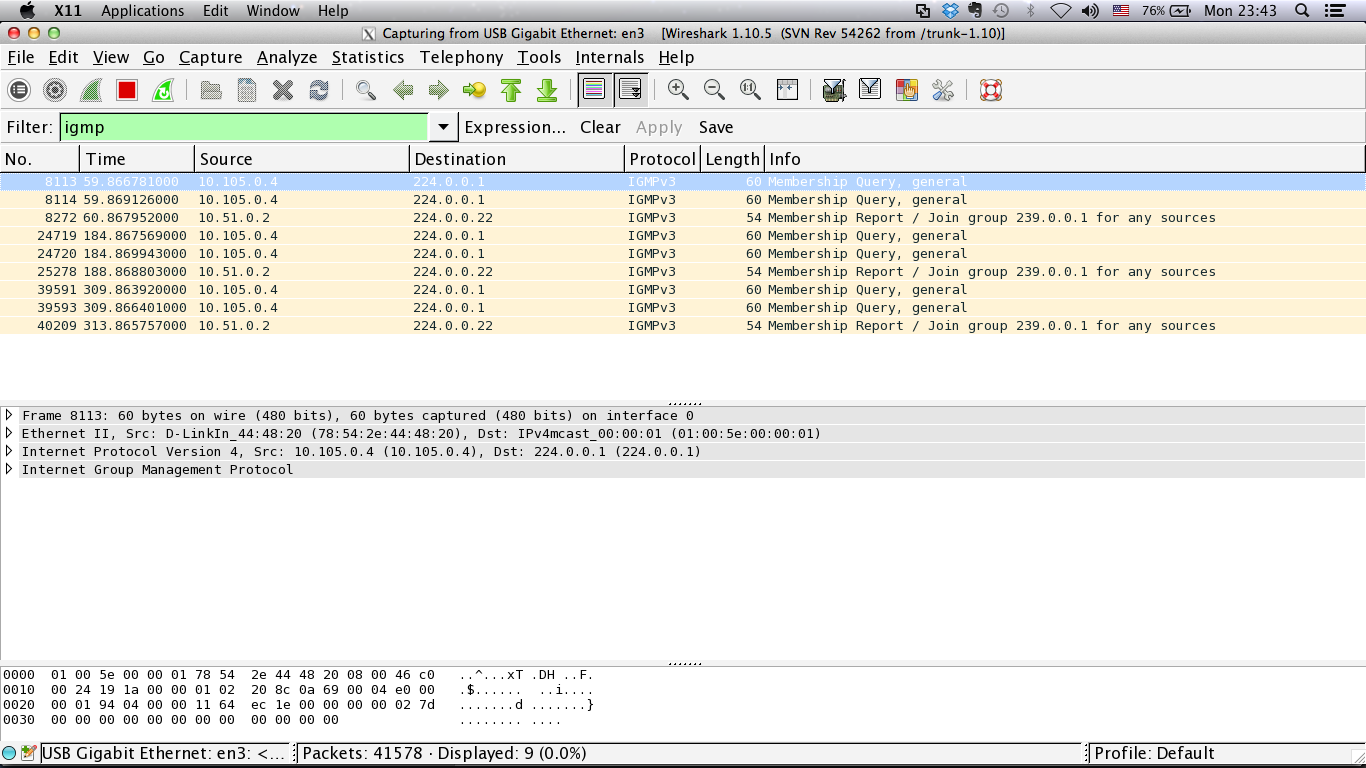Viewport: 1366px width, 768px height.
Task: Open the filter history dropdown arrow
Action: pyautogui.click(x=443, y=127)
